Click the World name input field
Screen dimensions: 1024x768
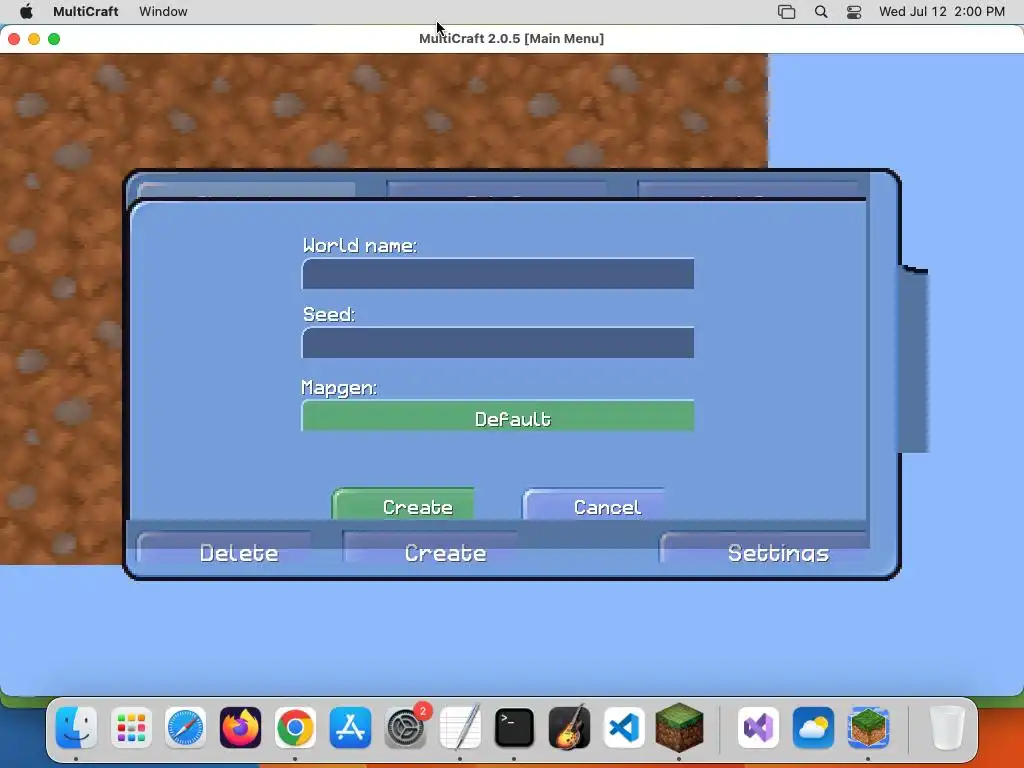(x=498, y=274)
